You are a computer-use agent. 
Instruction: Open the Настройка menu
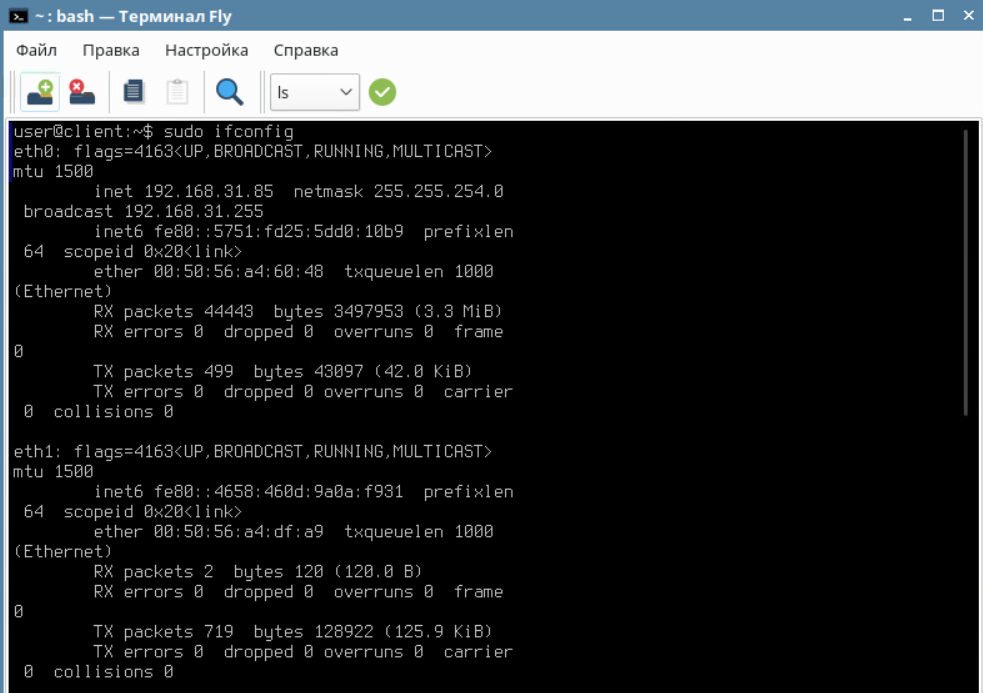click(x=206, y=50)
